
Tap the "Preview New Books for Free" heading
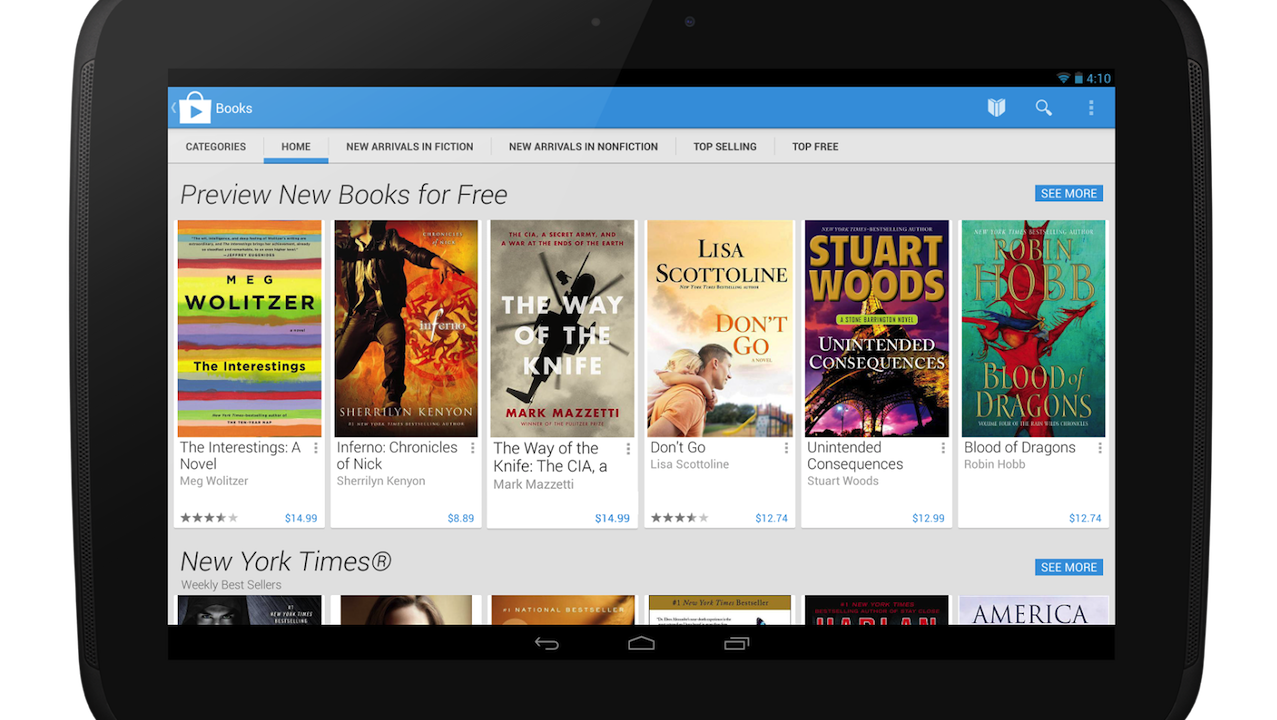coord(344,195)
